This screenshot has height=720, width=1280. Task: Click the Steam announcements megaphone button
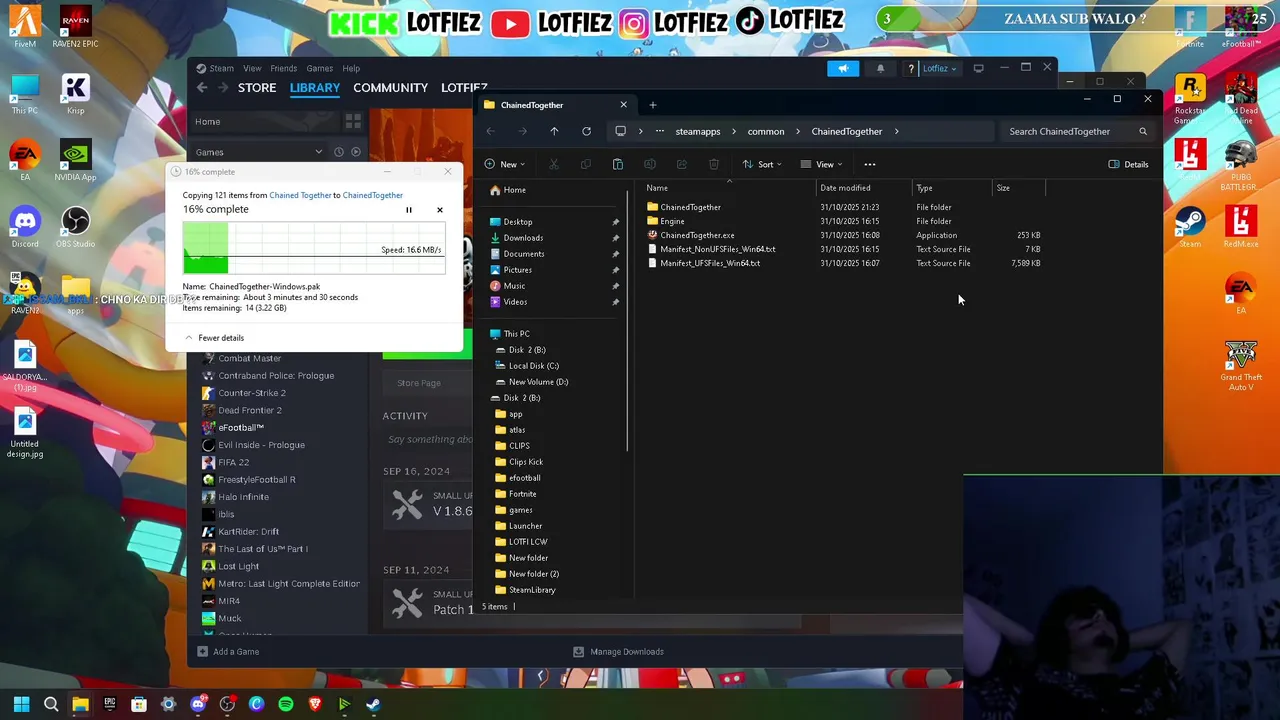click(843, 69)
